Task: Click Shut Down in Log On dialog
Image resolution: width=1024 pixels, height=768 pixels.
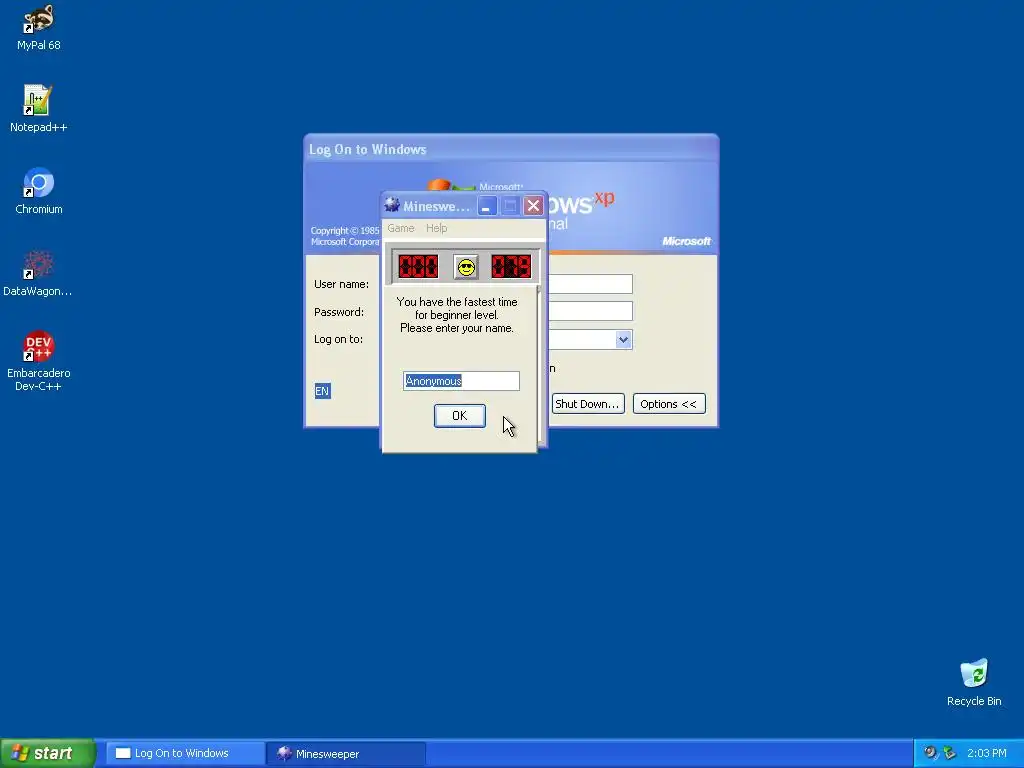Action: (588, 404)
